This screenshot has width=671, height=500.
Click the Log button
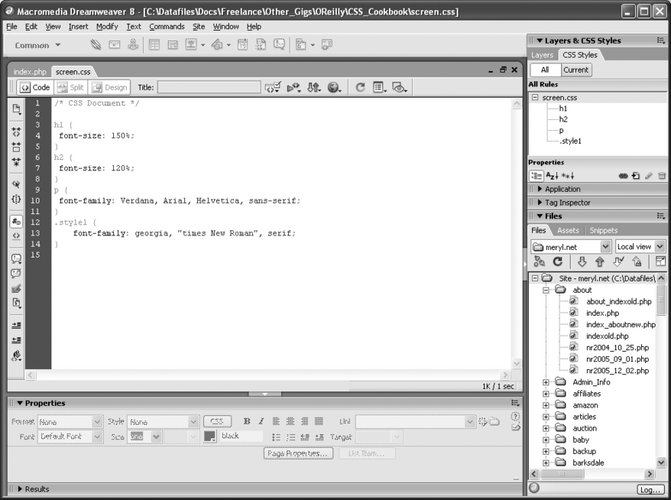[650, 489]
